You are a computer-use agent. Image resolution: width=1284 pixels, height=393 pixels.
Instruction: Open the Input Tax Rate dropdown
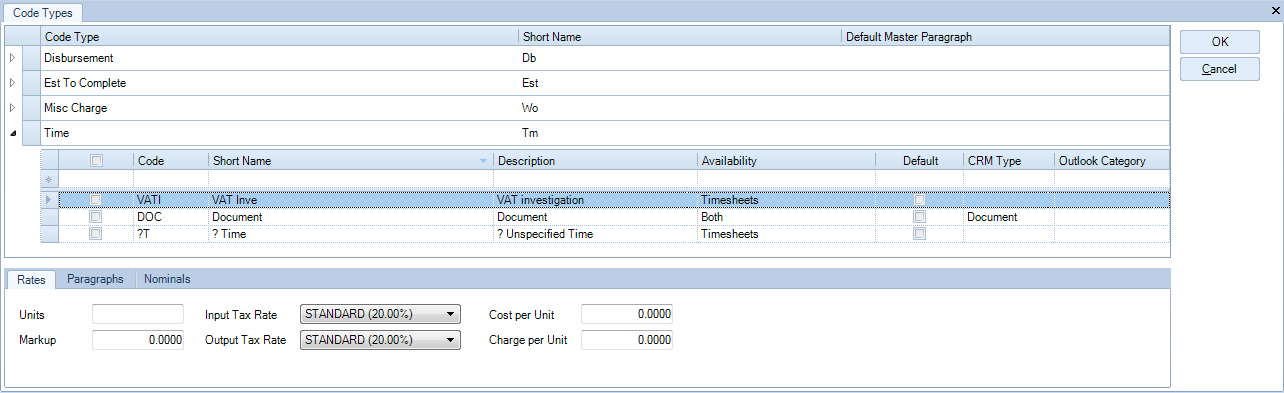380,314
